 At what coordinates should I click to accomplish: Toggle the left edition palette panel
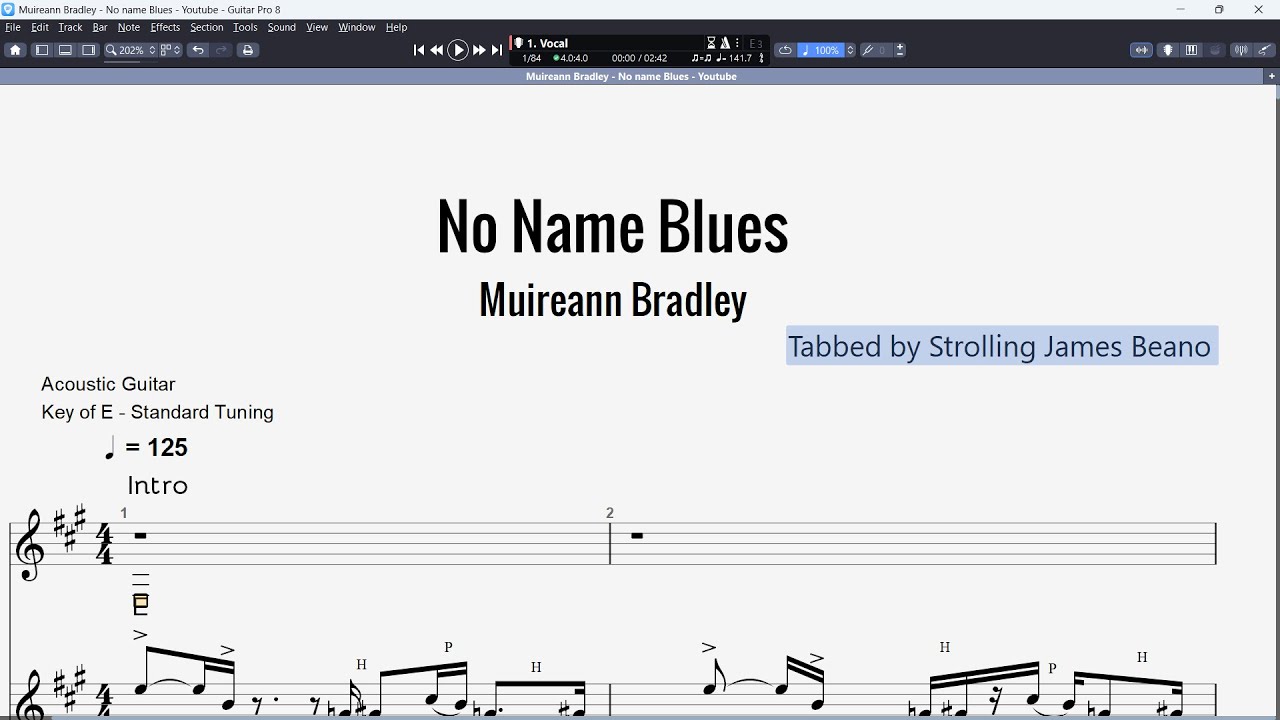coord(42,50)
